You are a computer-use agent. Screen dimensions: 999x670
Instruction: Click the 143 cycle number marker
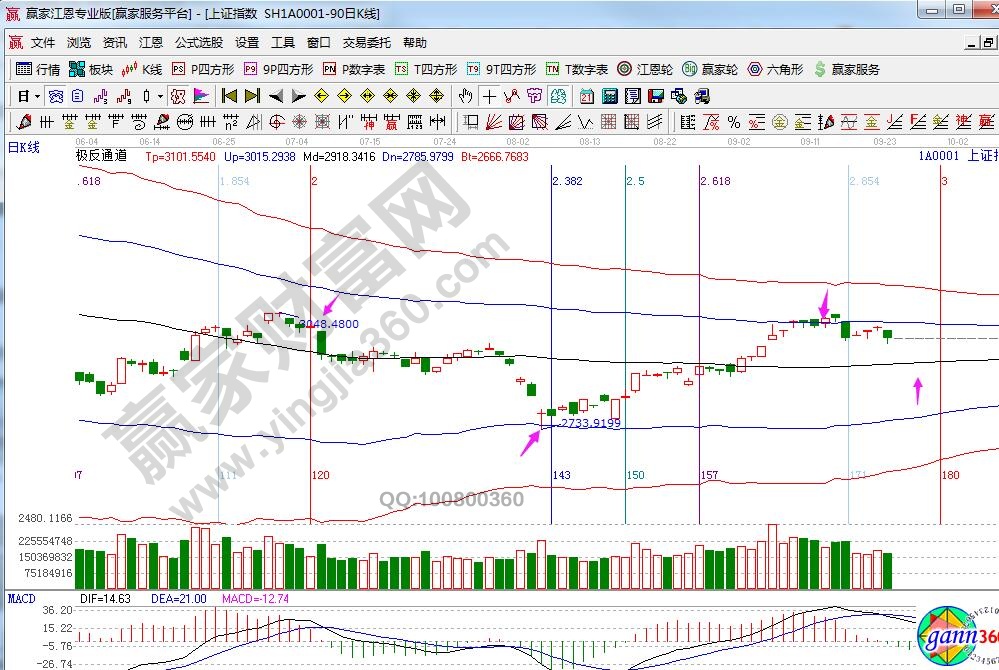(561, 474)
